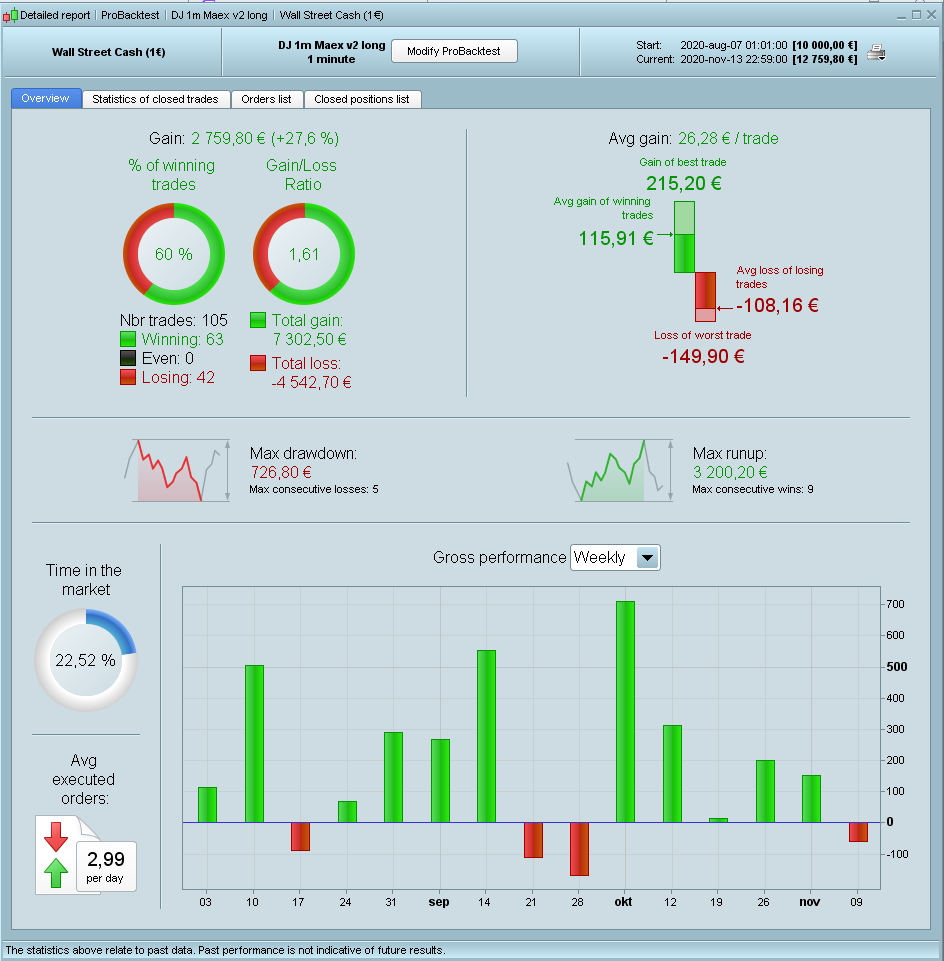944x961 pixels.
Task: Click the printer icon in header
Action: point(876,53)
